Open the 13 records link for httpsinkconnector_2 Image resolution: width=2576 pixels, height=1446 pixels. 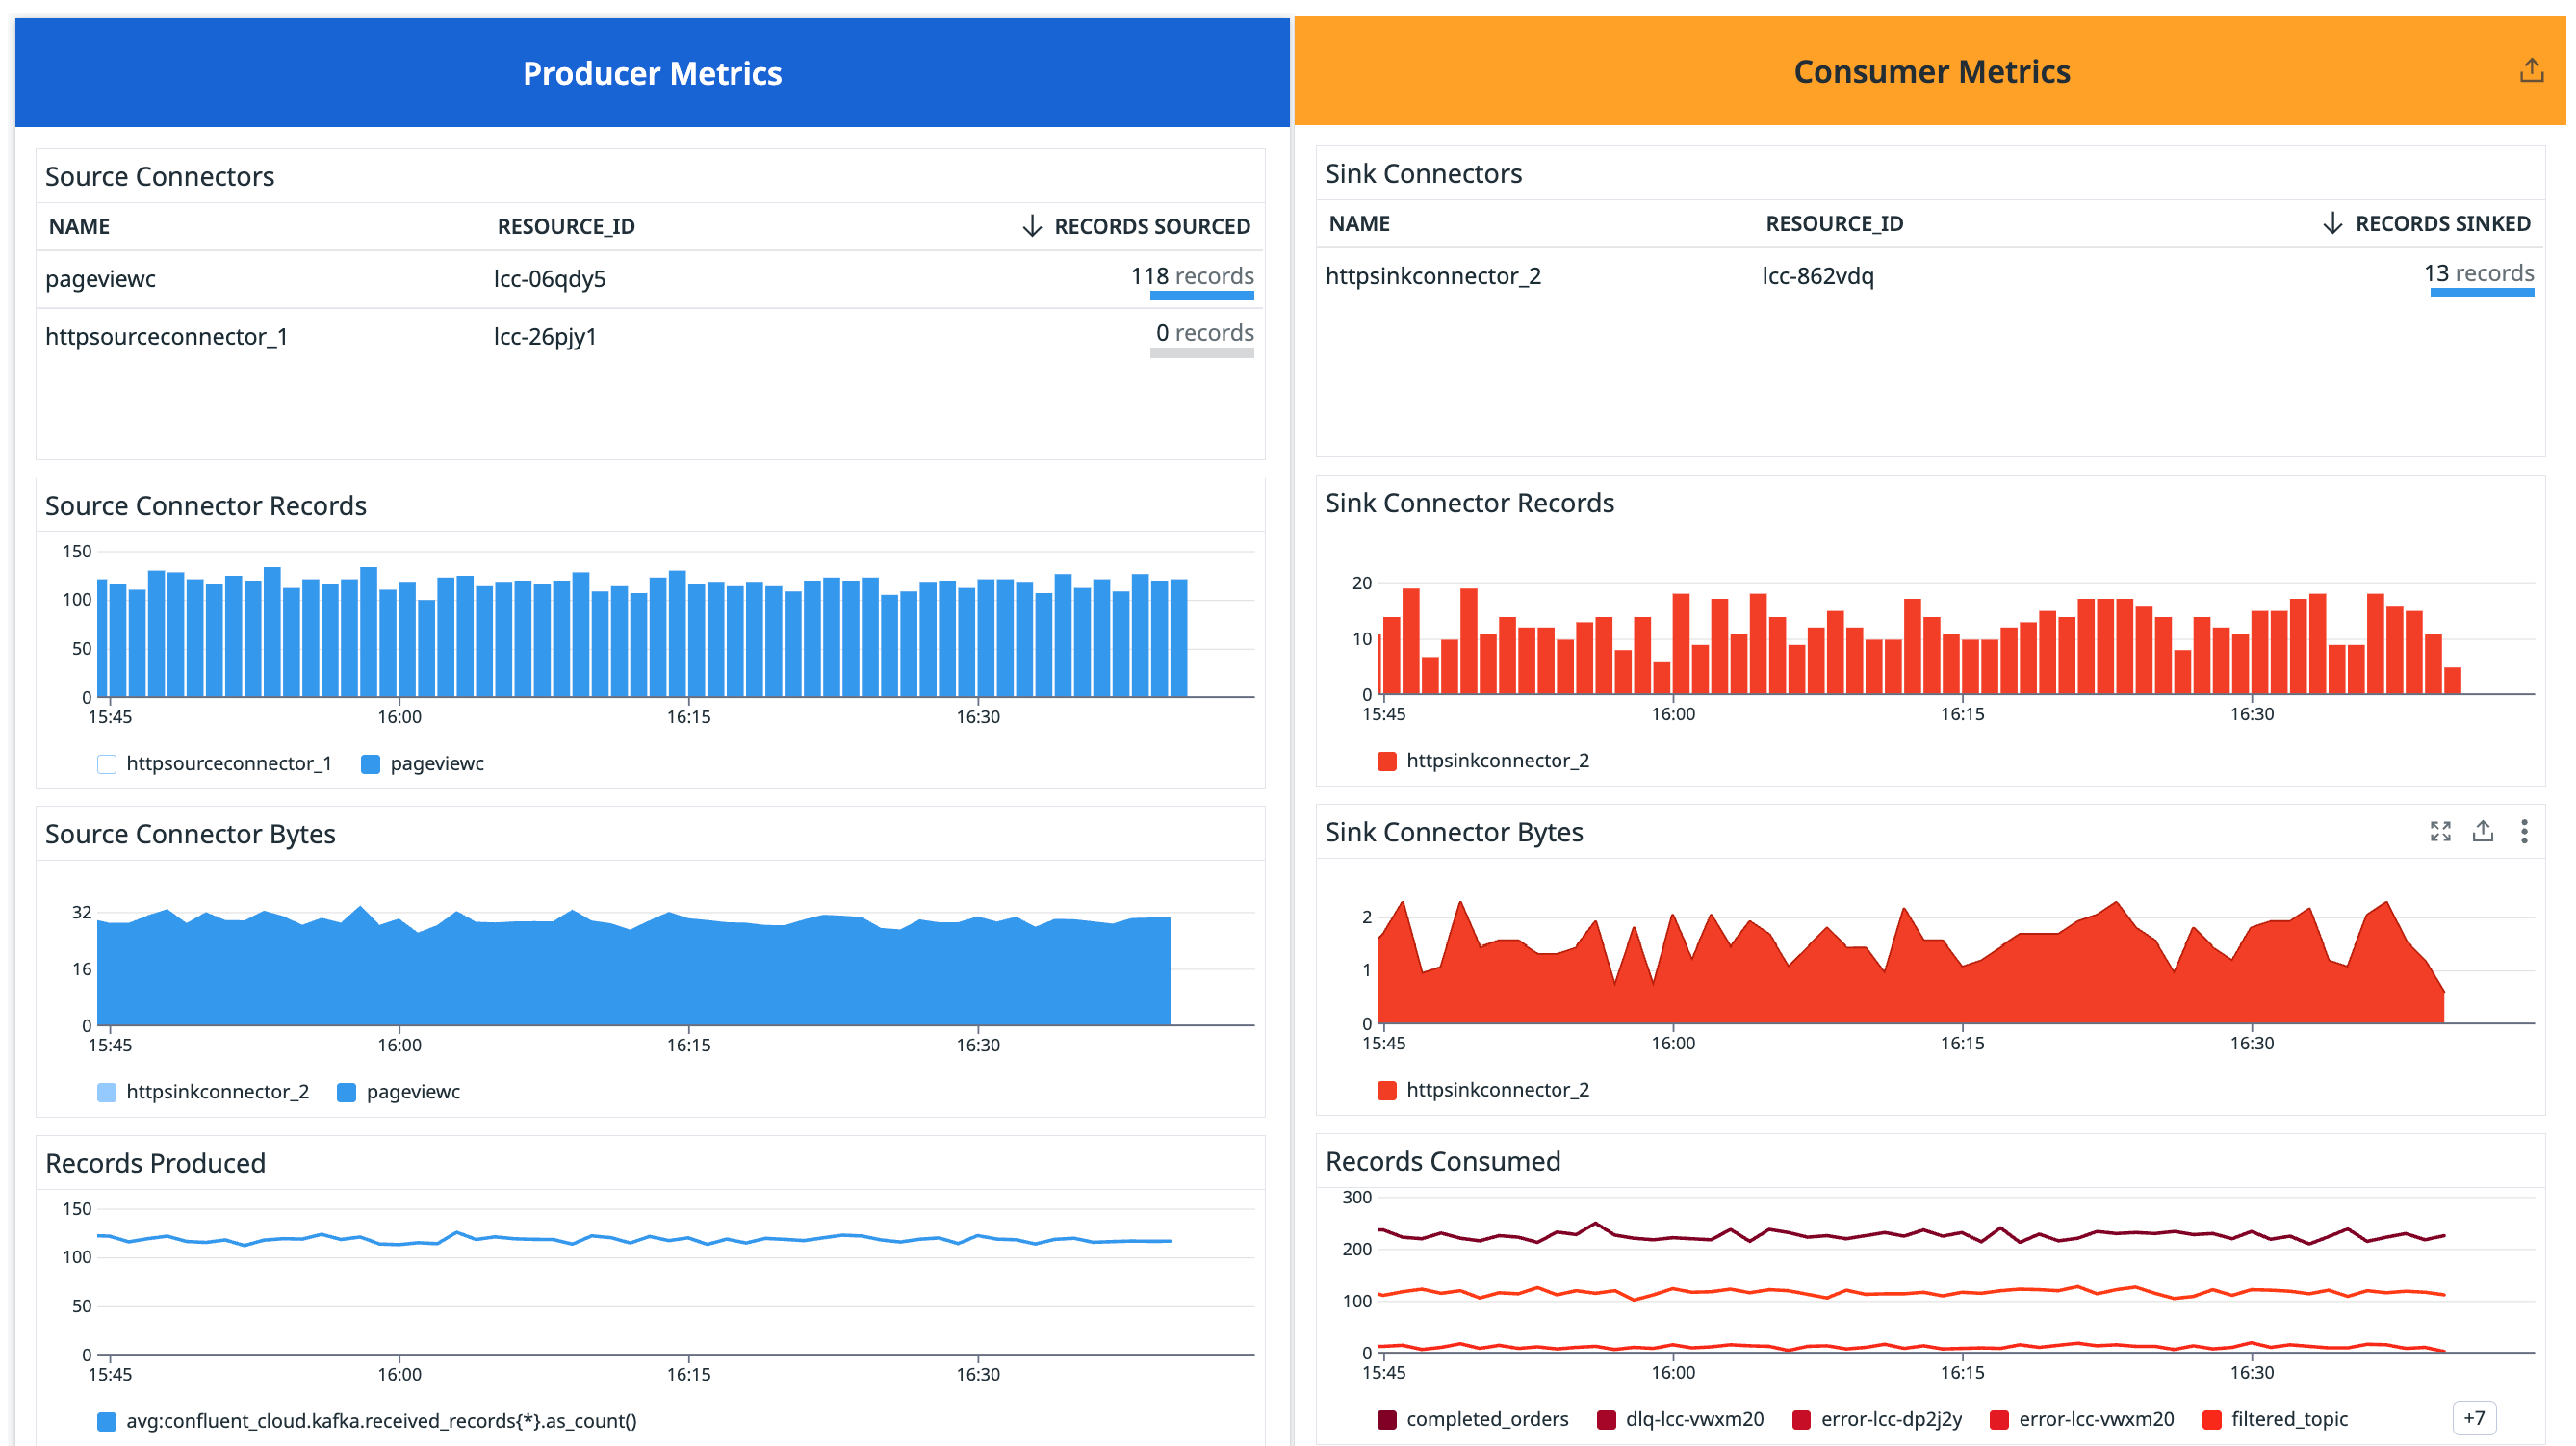[x=2481, y=272]
